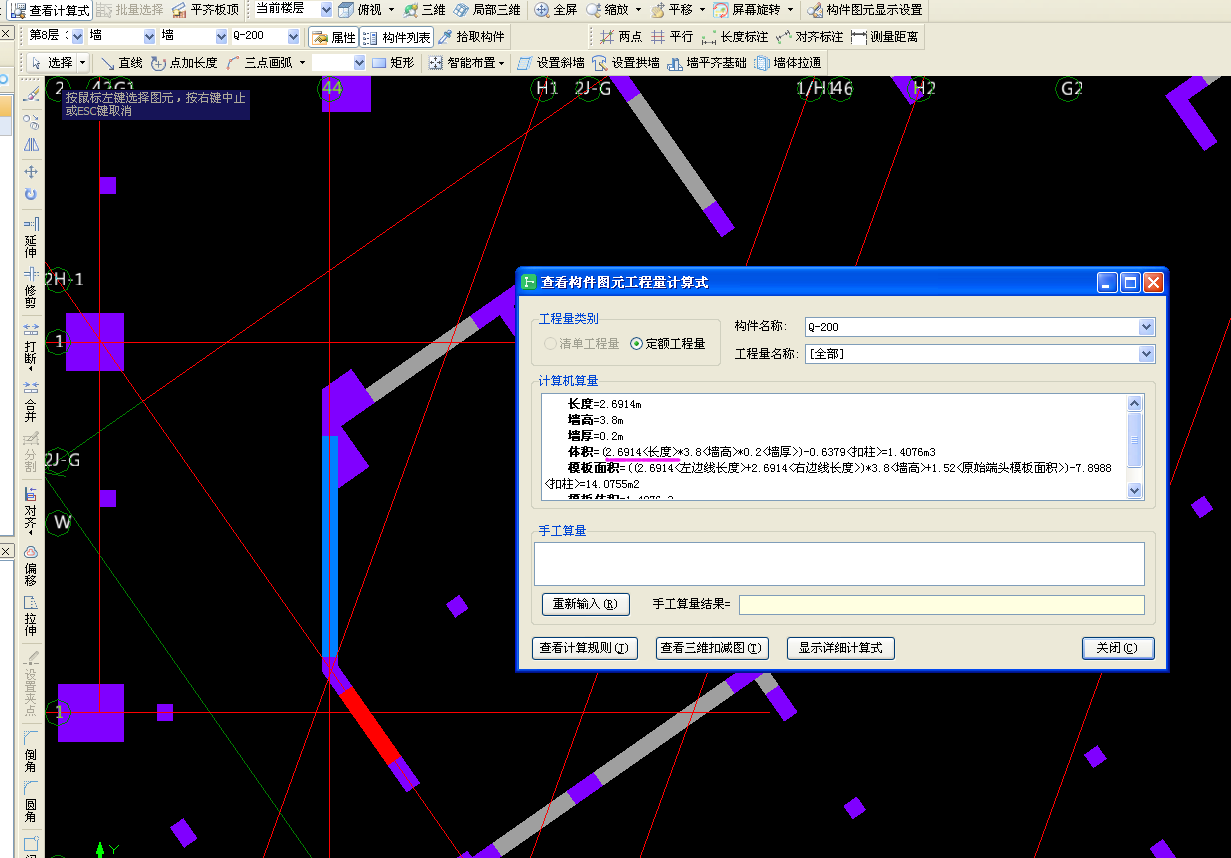
Task: Click the 合并 merge tool in sidebar
Action: (x=31, y=400)
